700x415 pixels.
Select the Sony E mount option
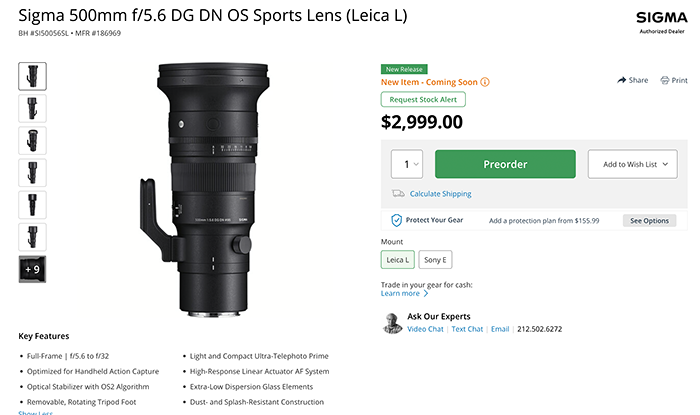[435, 260]
